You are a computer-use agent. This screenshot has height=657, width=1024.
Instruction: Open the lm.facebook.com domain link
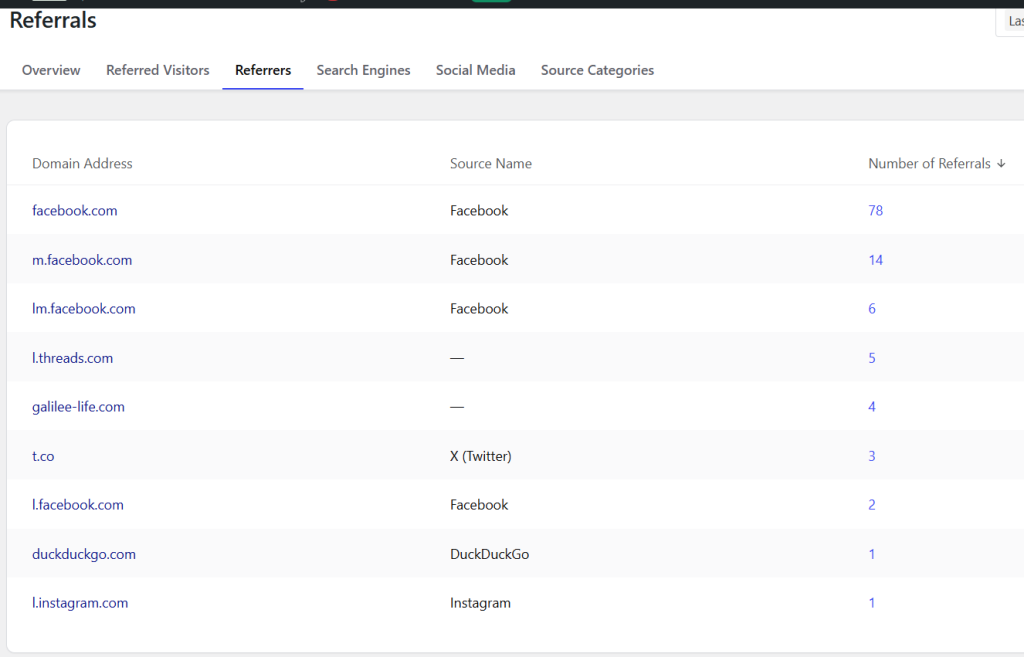pos(84,308)
